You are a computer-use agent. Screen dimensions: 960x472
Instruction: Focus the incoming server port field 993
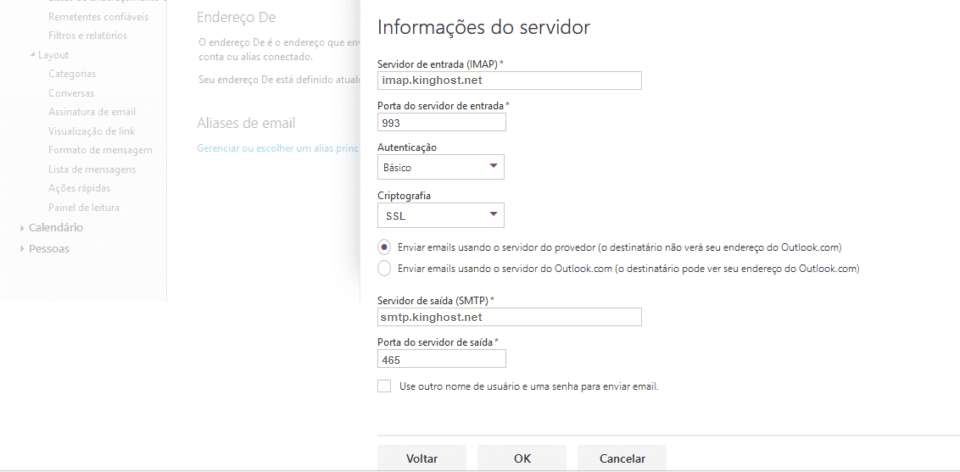tap(441, 122)
